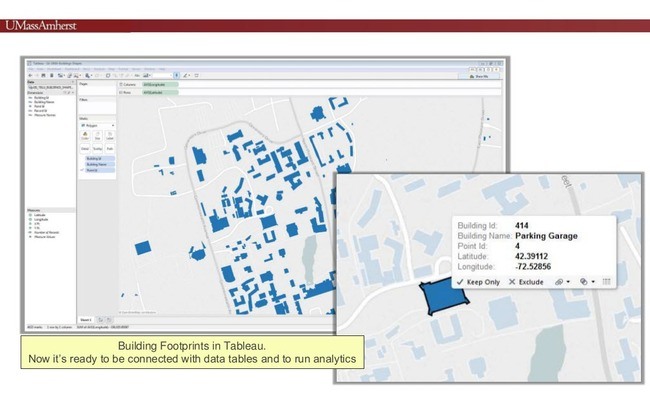Screen dimensions: 650x407
Task: Click the Building Id value '414' in tooltip
Action: (x=522, y=225)
